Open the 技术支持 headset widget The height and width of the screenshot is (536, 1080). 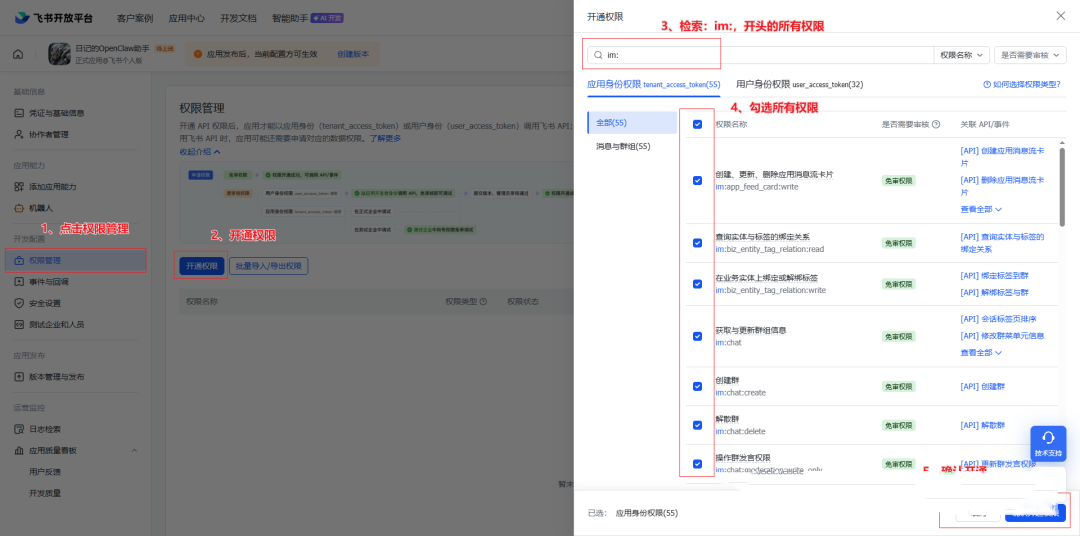[x=1048, y=444]
